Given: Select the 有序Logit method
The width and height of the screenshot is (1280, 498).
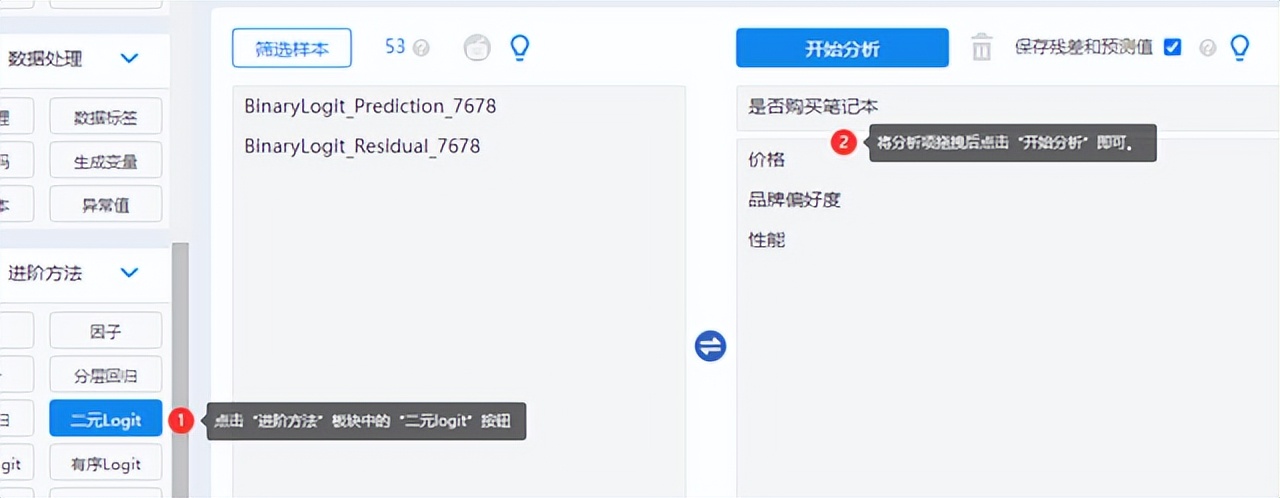Looking at the screenshot, I should 106,464.
